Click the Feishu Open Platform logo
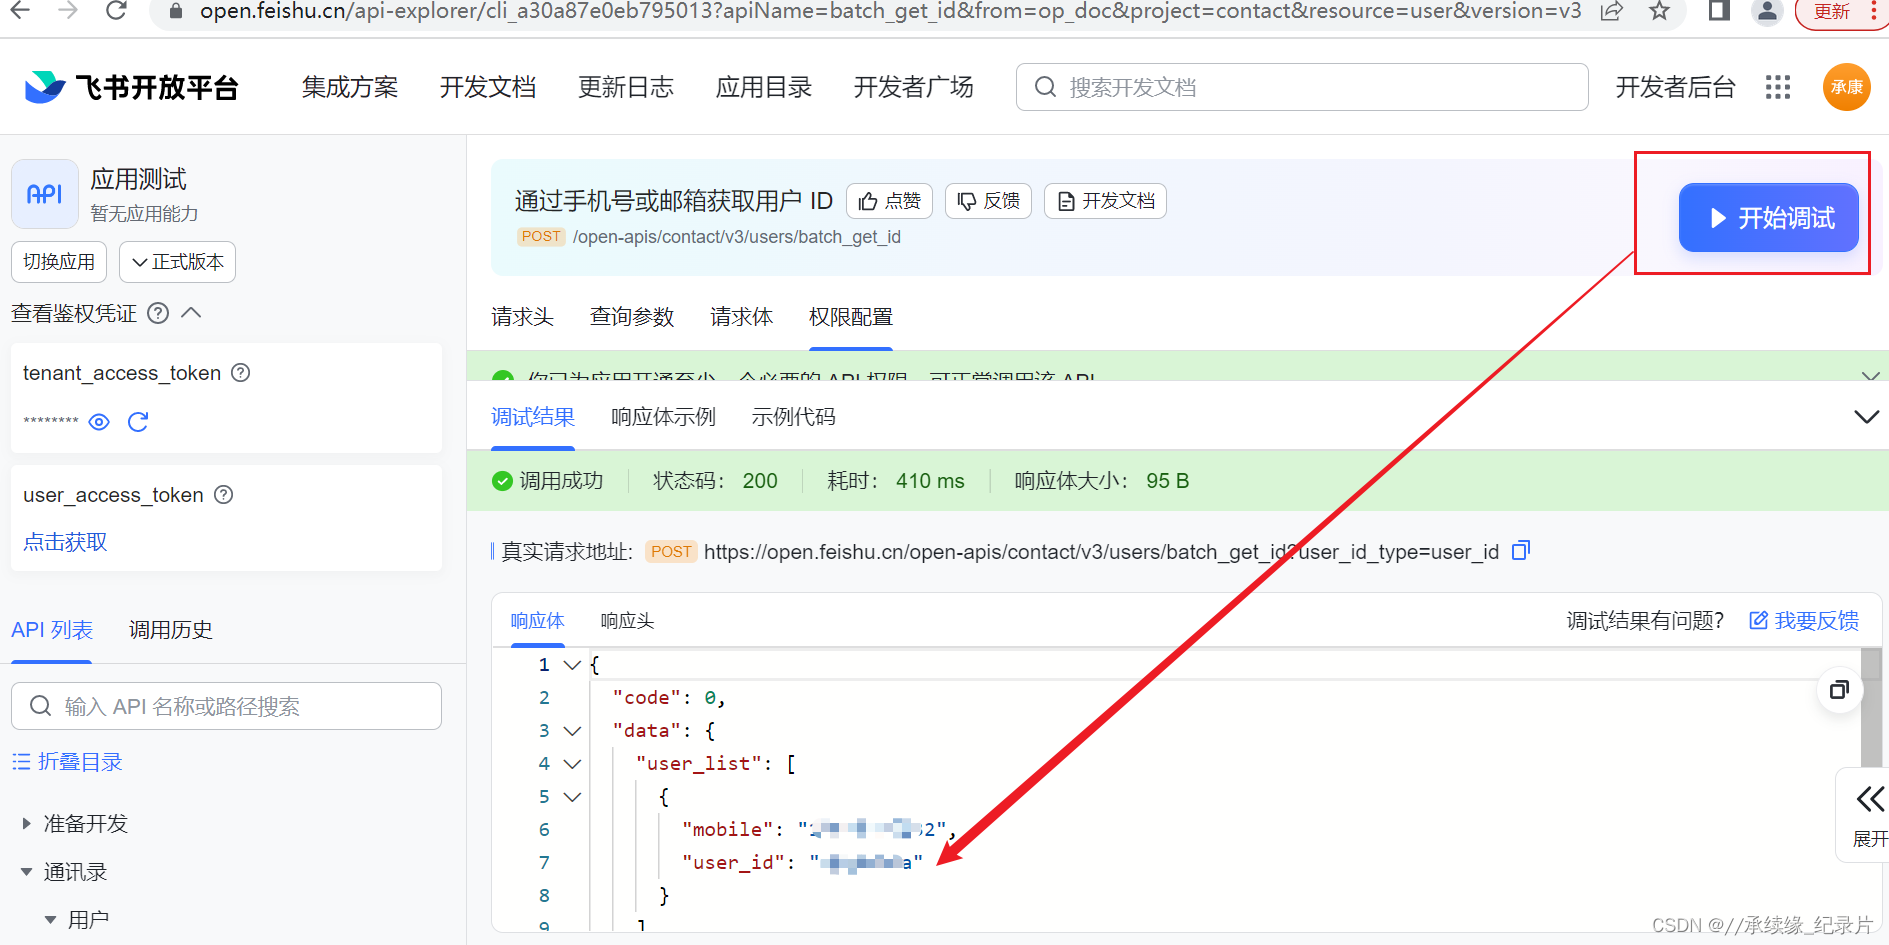The image size is (1889, 945). click(131, 87)
